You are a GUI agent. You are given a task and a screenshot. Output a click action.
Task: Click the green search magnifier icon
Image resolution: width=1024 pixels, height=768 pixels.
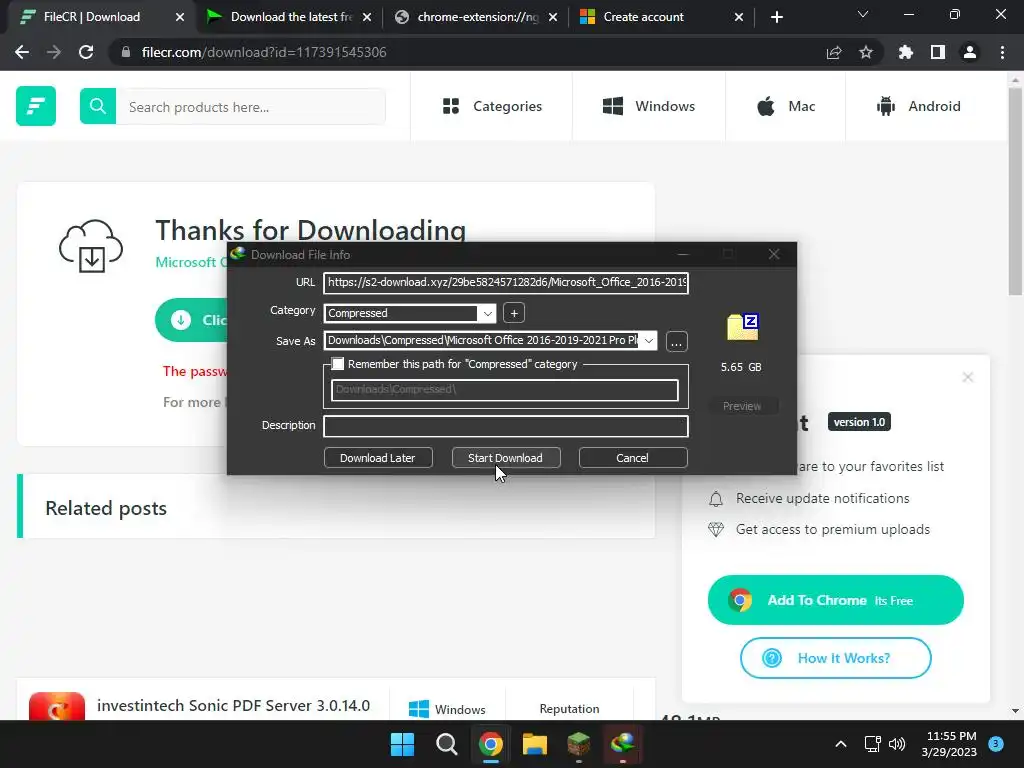98,106
